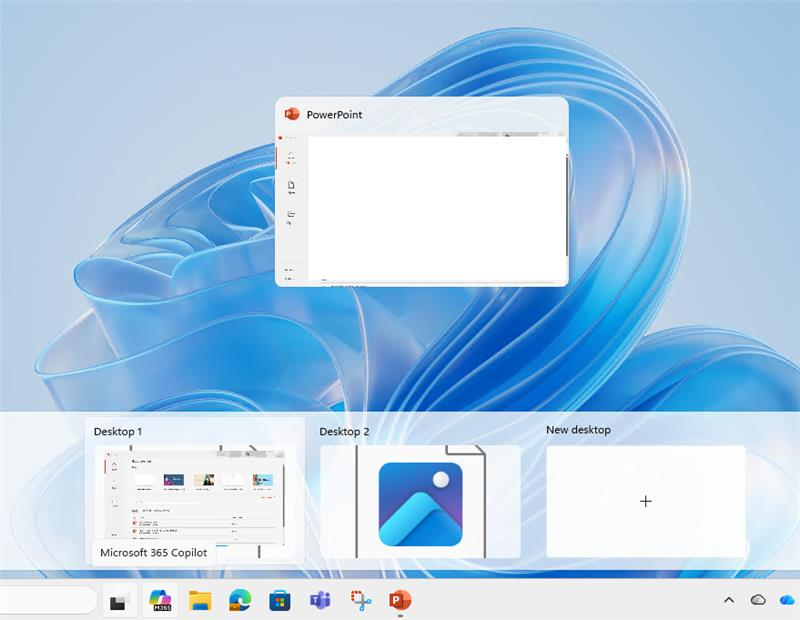Click the taskbar search box

tap(47, 601)
